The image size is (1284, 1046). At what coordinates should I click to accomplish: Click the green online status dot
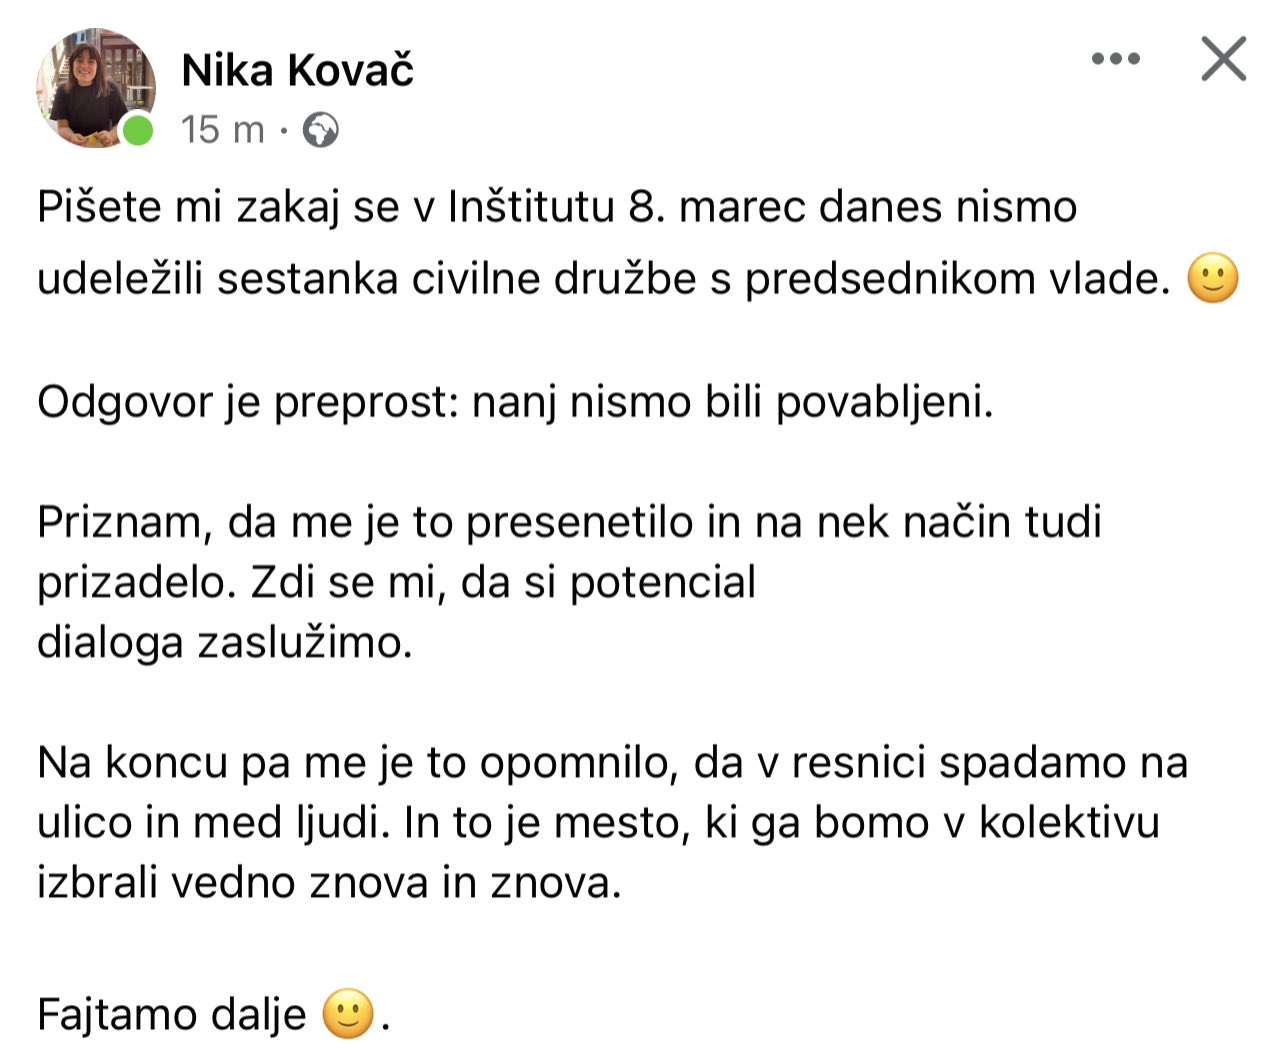tap(137, 131)
